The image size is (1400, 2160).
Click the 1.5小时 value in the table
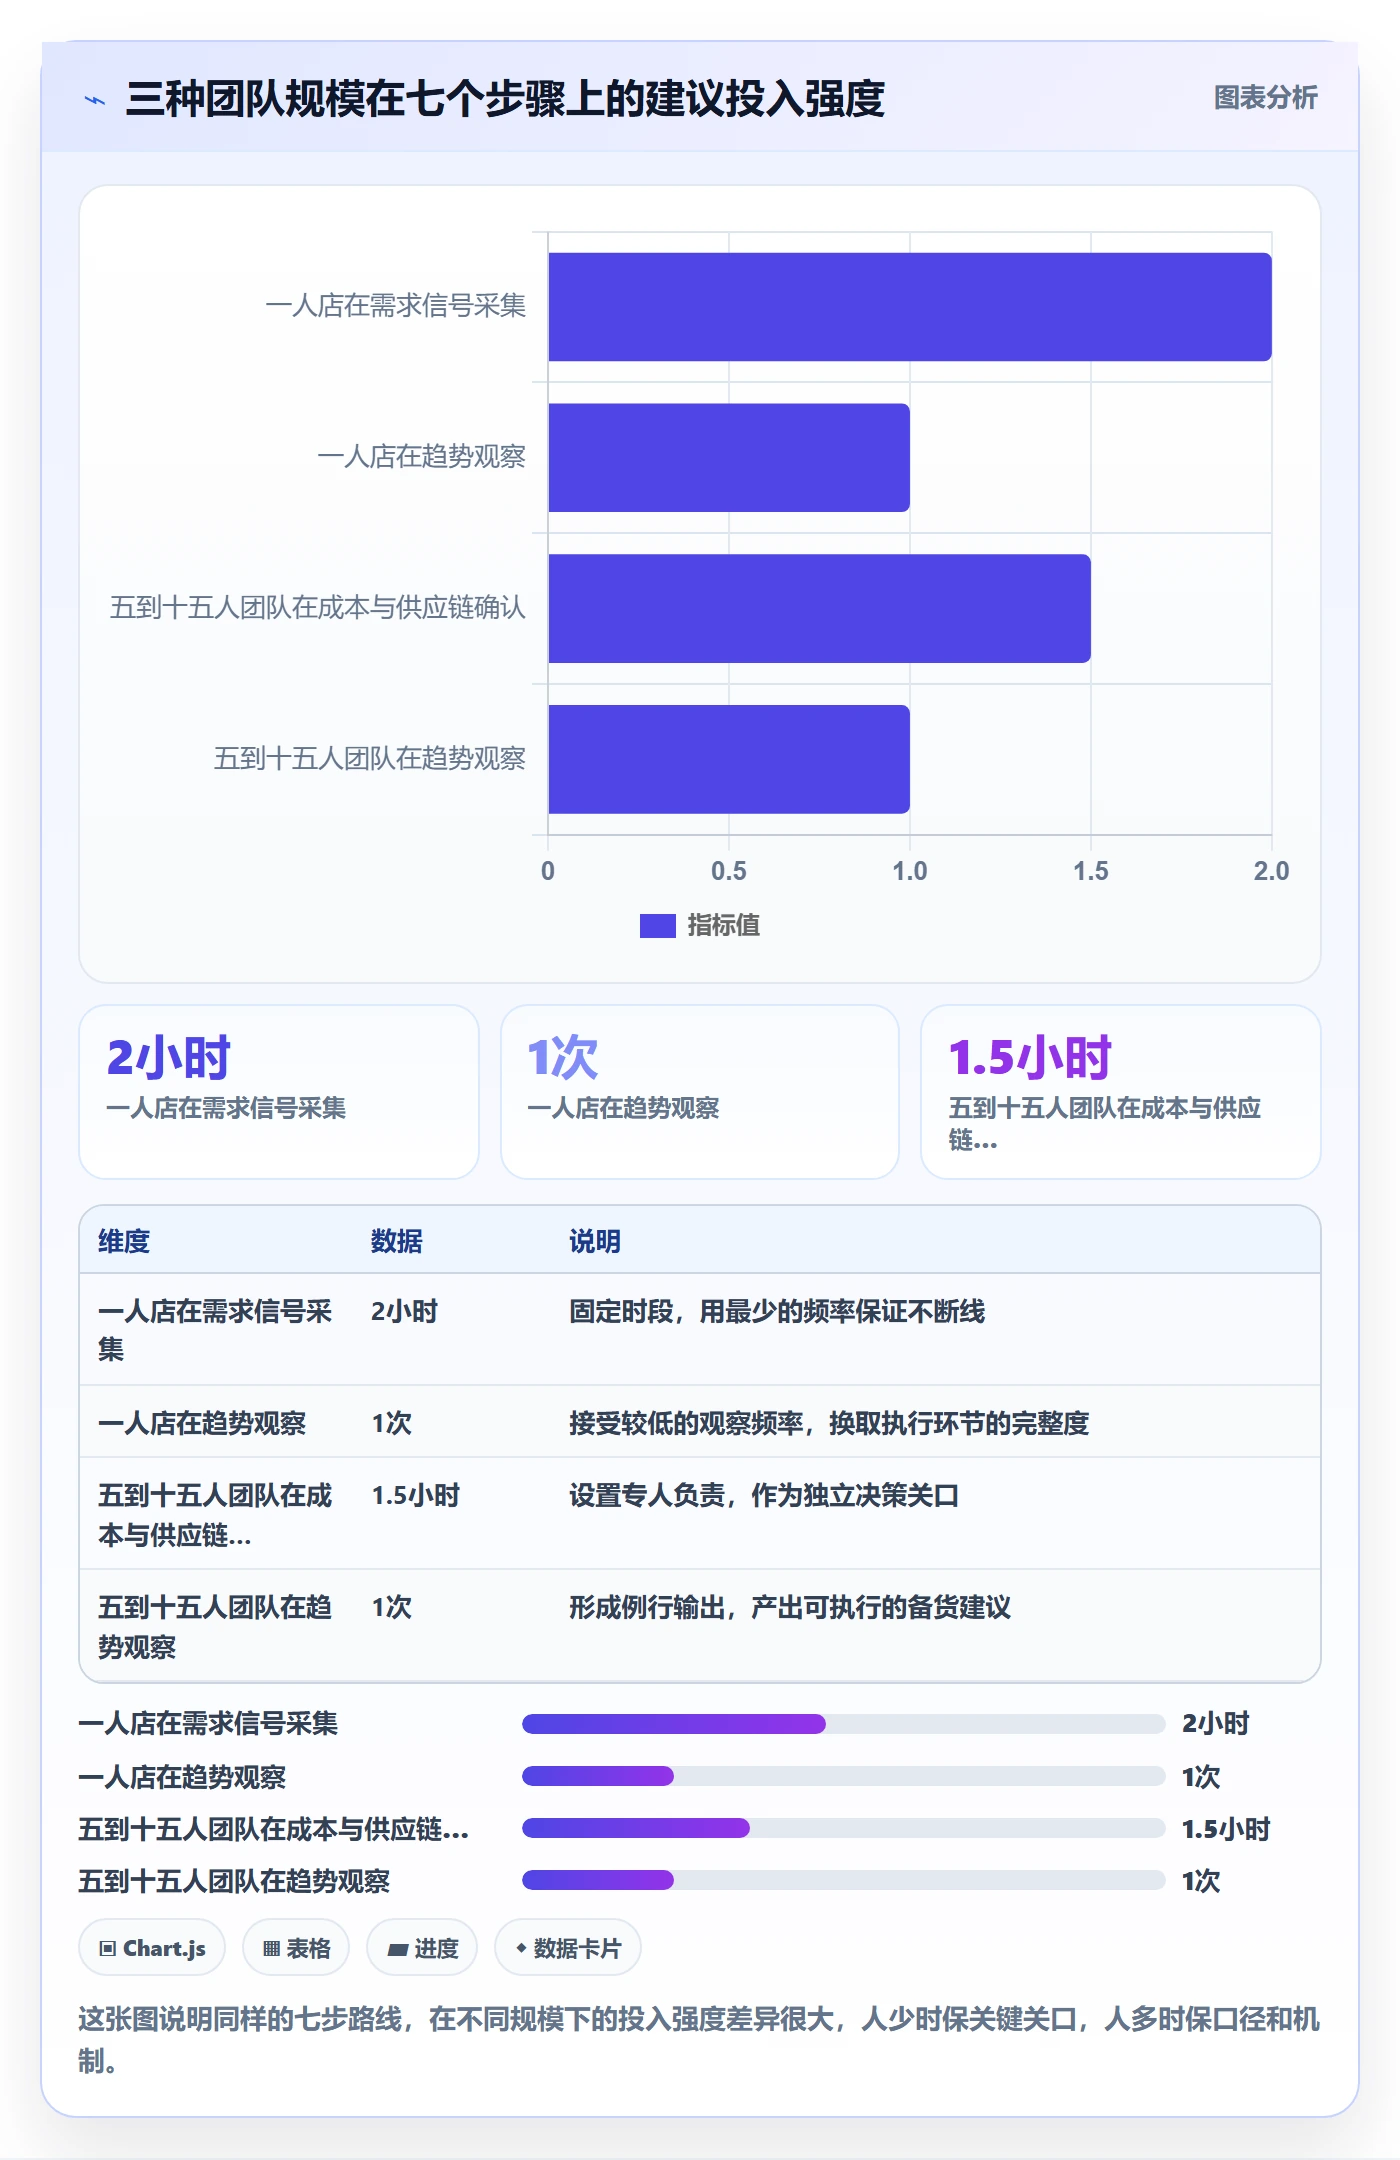point(416,1495)
